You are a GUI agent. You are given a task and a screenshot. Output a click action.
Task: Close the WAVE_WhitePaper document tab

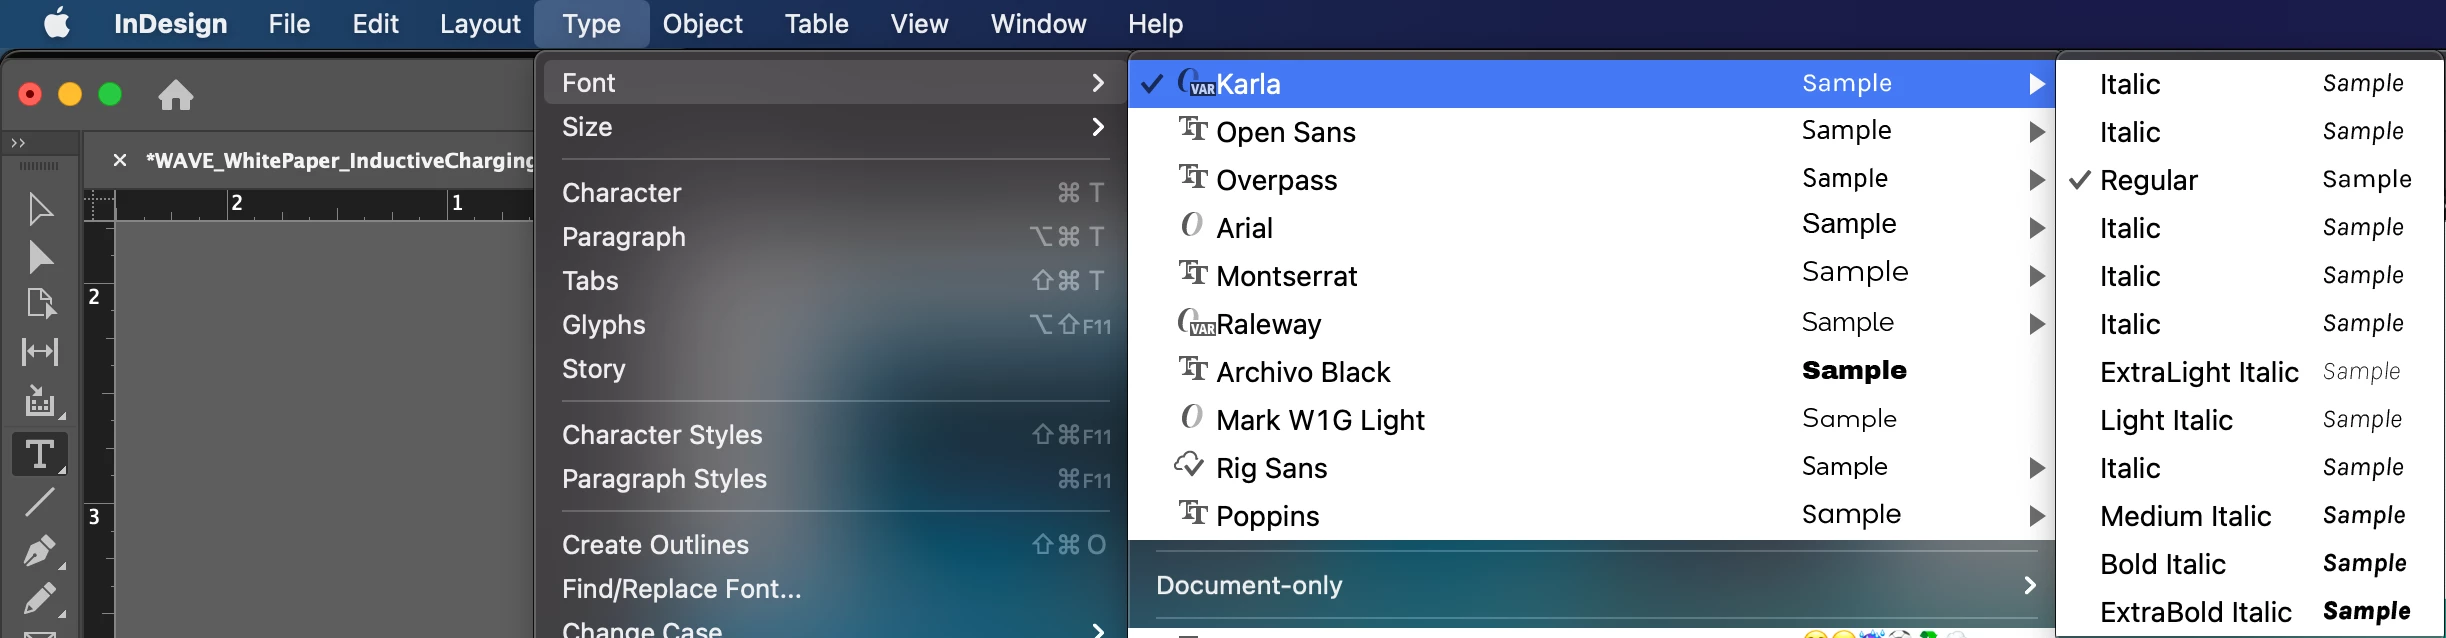pyautogui.click(x=119, y=160)
